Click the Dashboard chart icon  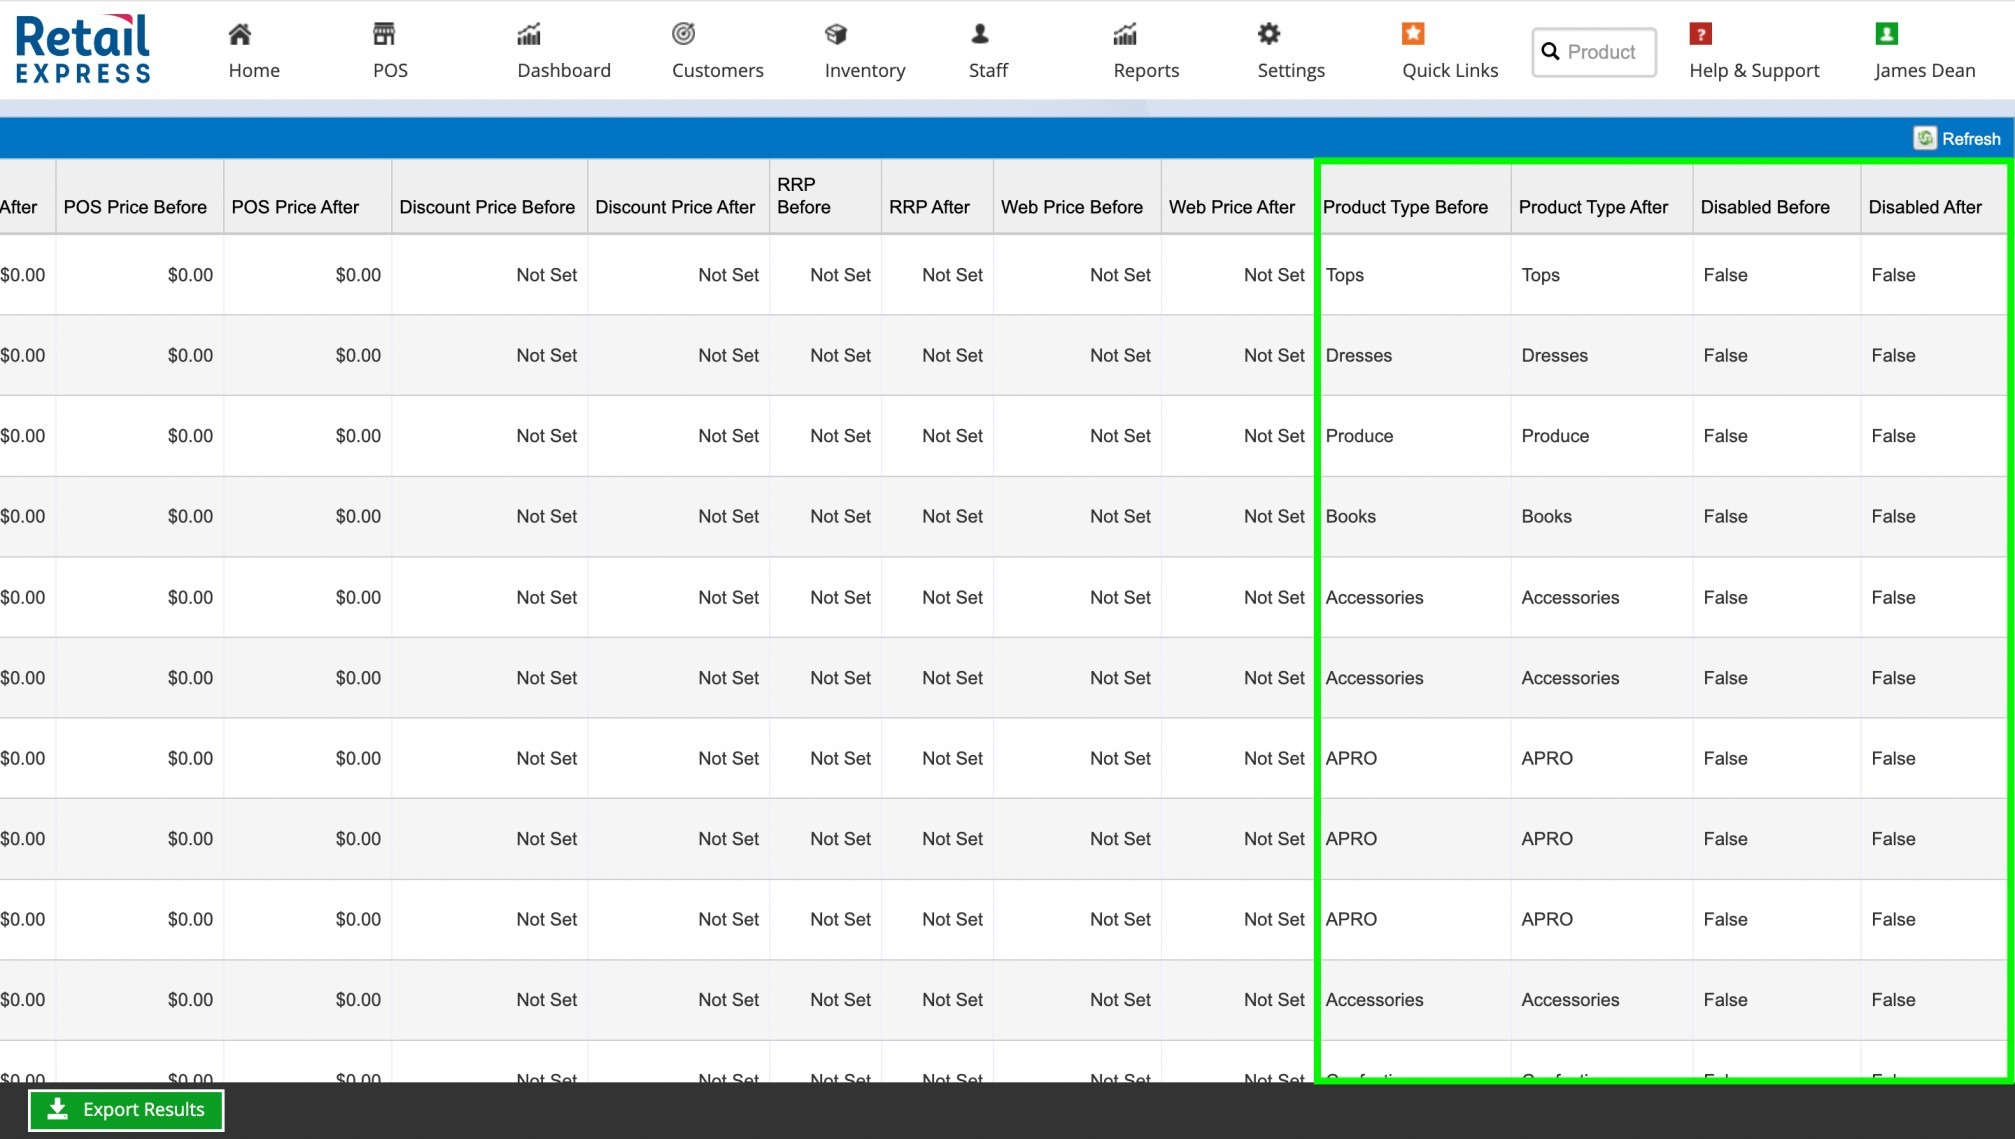click(x=529, y=35)
